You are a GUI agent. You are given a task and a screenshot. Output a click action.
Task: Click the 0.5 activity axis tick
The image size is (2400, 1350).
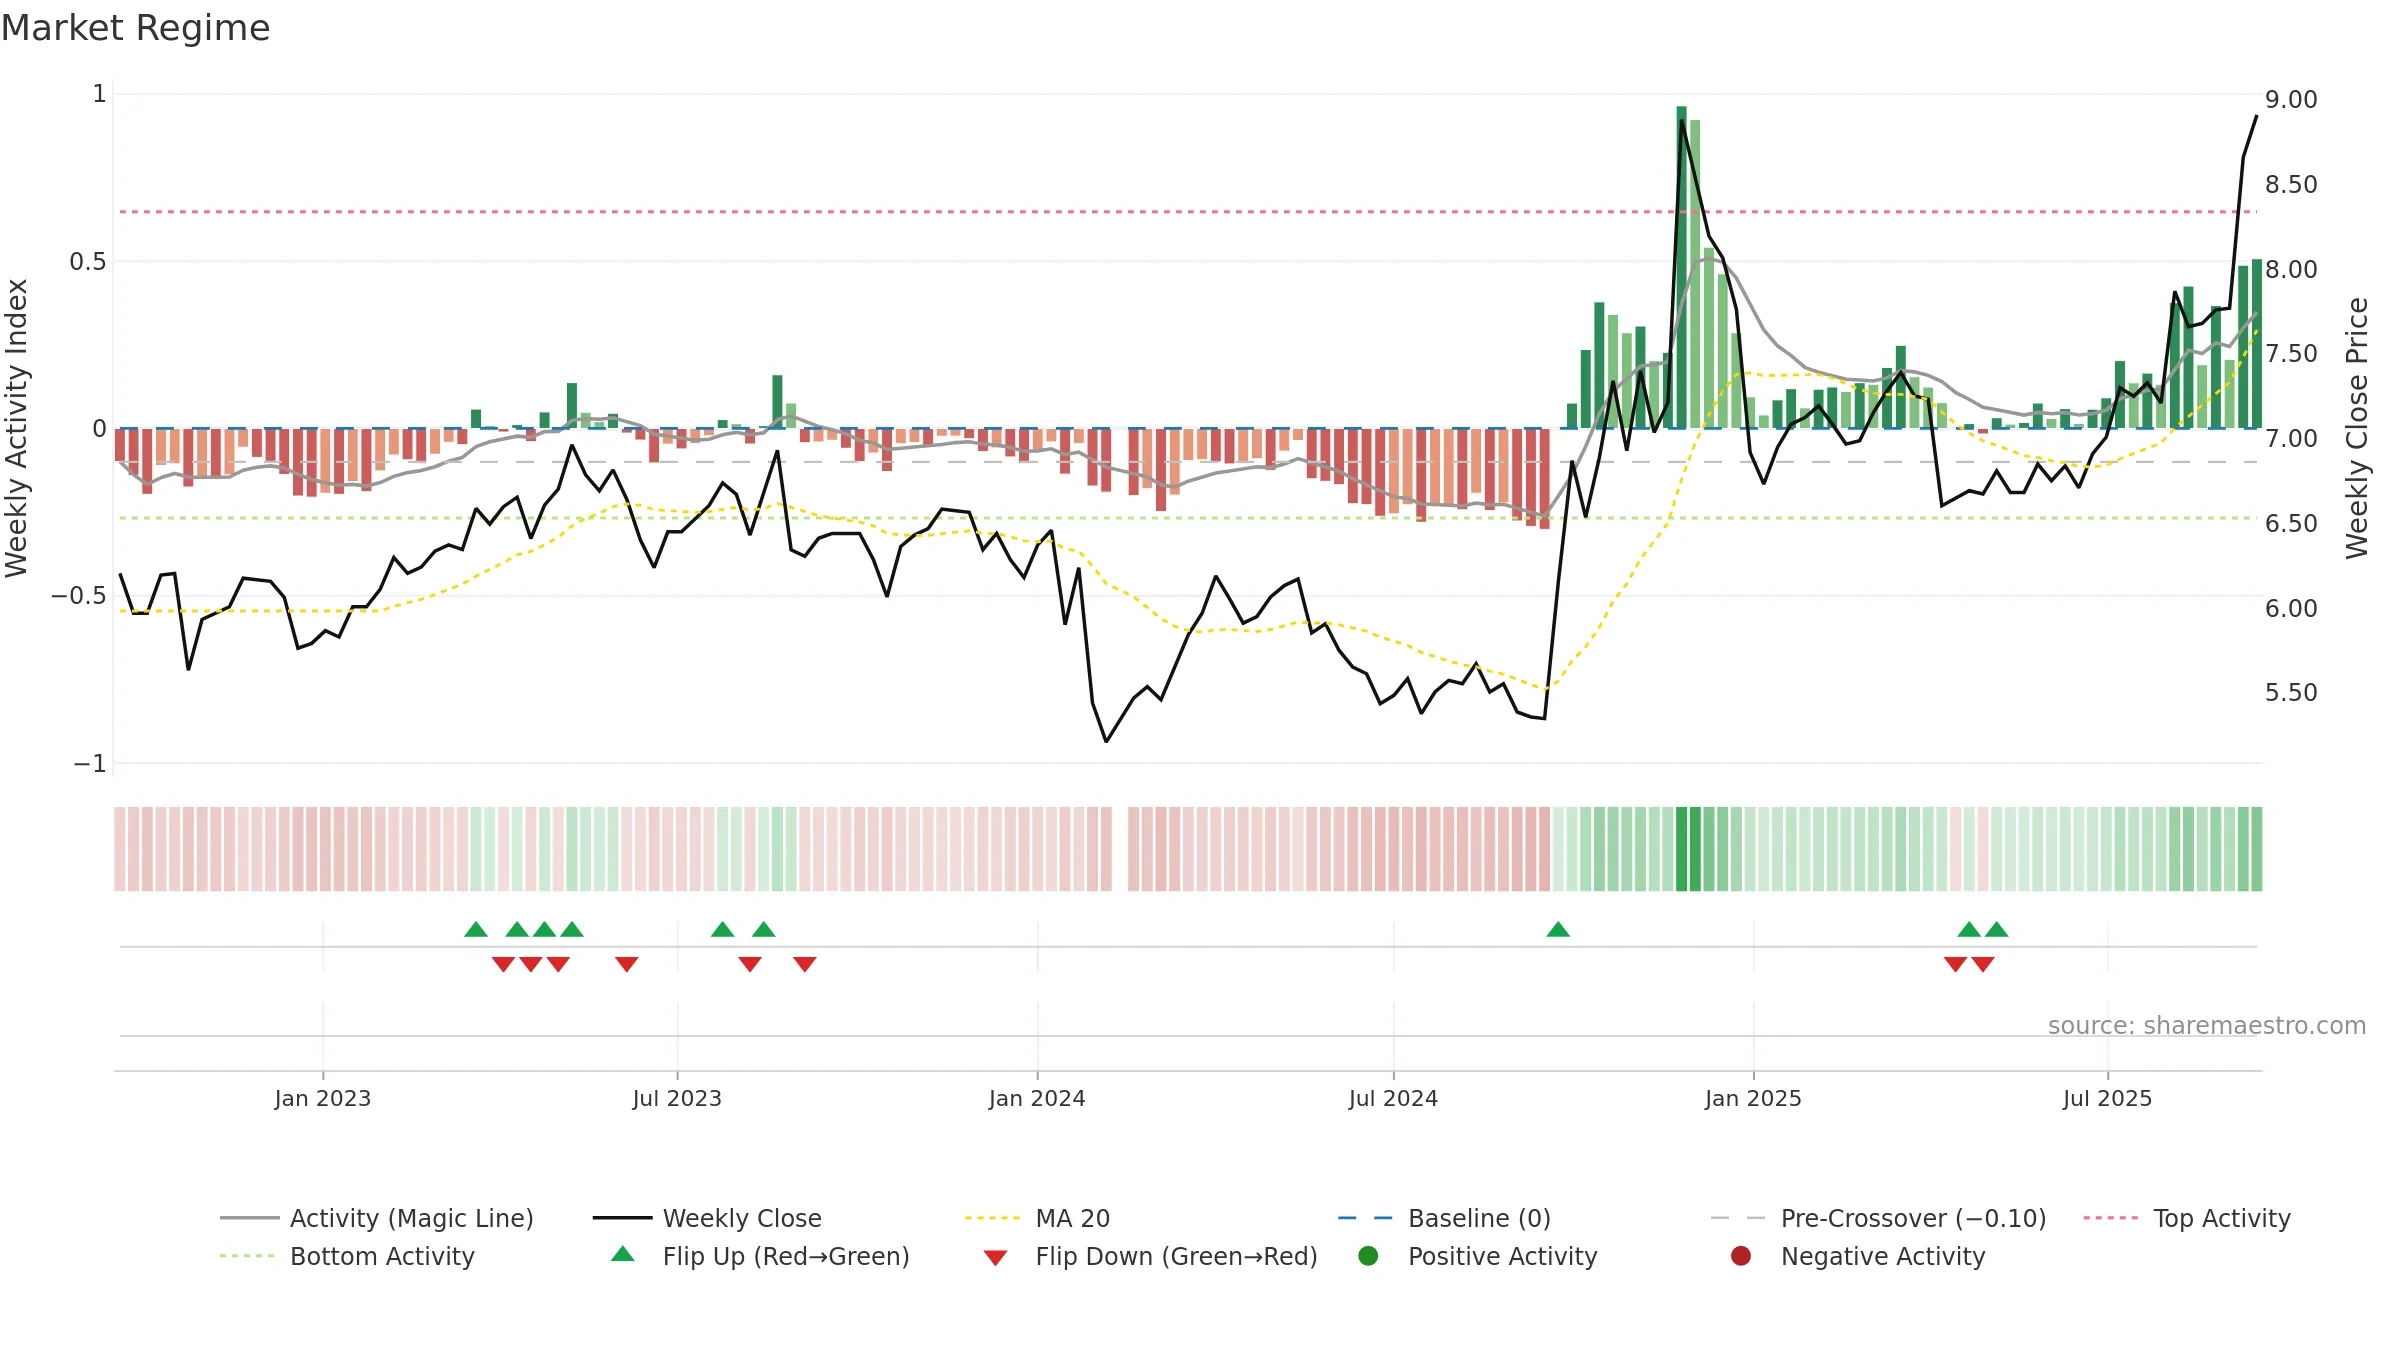coord(87,262)
